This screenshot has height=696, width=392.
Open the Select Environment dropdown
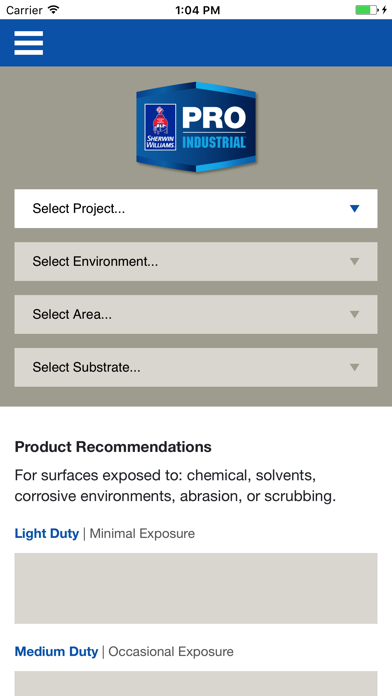[x=196, y=261]
